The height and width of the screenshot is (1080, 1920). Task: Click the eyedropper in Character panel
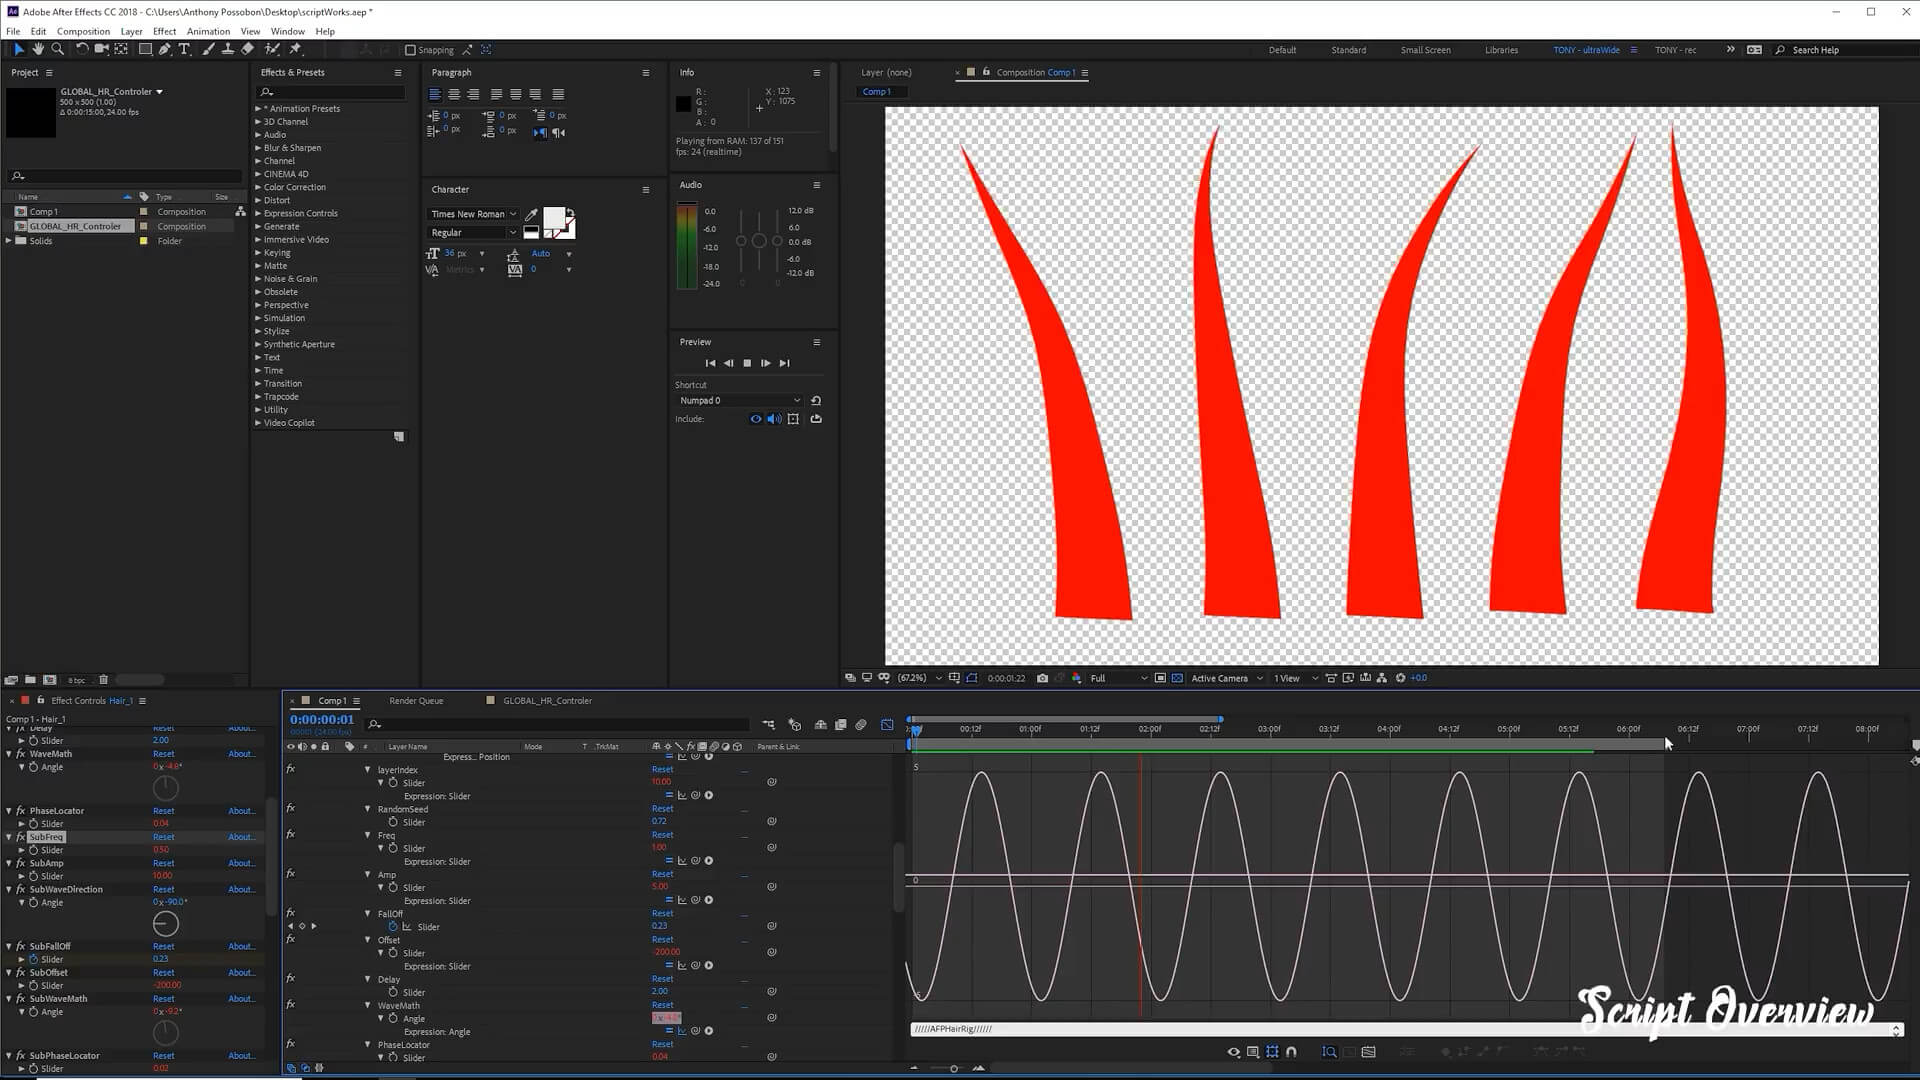[x=531, y=214]
